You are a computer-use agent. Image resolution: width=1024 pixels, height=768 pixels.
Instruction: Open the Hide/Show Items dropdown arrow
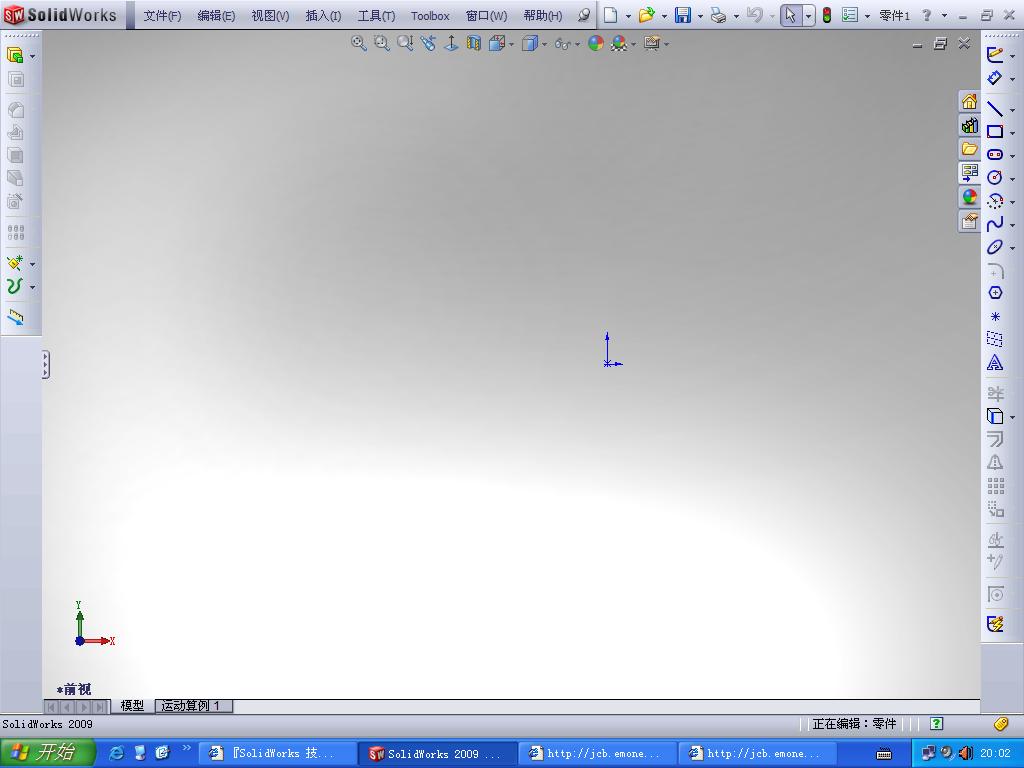(577, 44)
